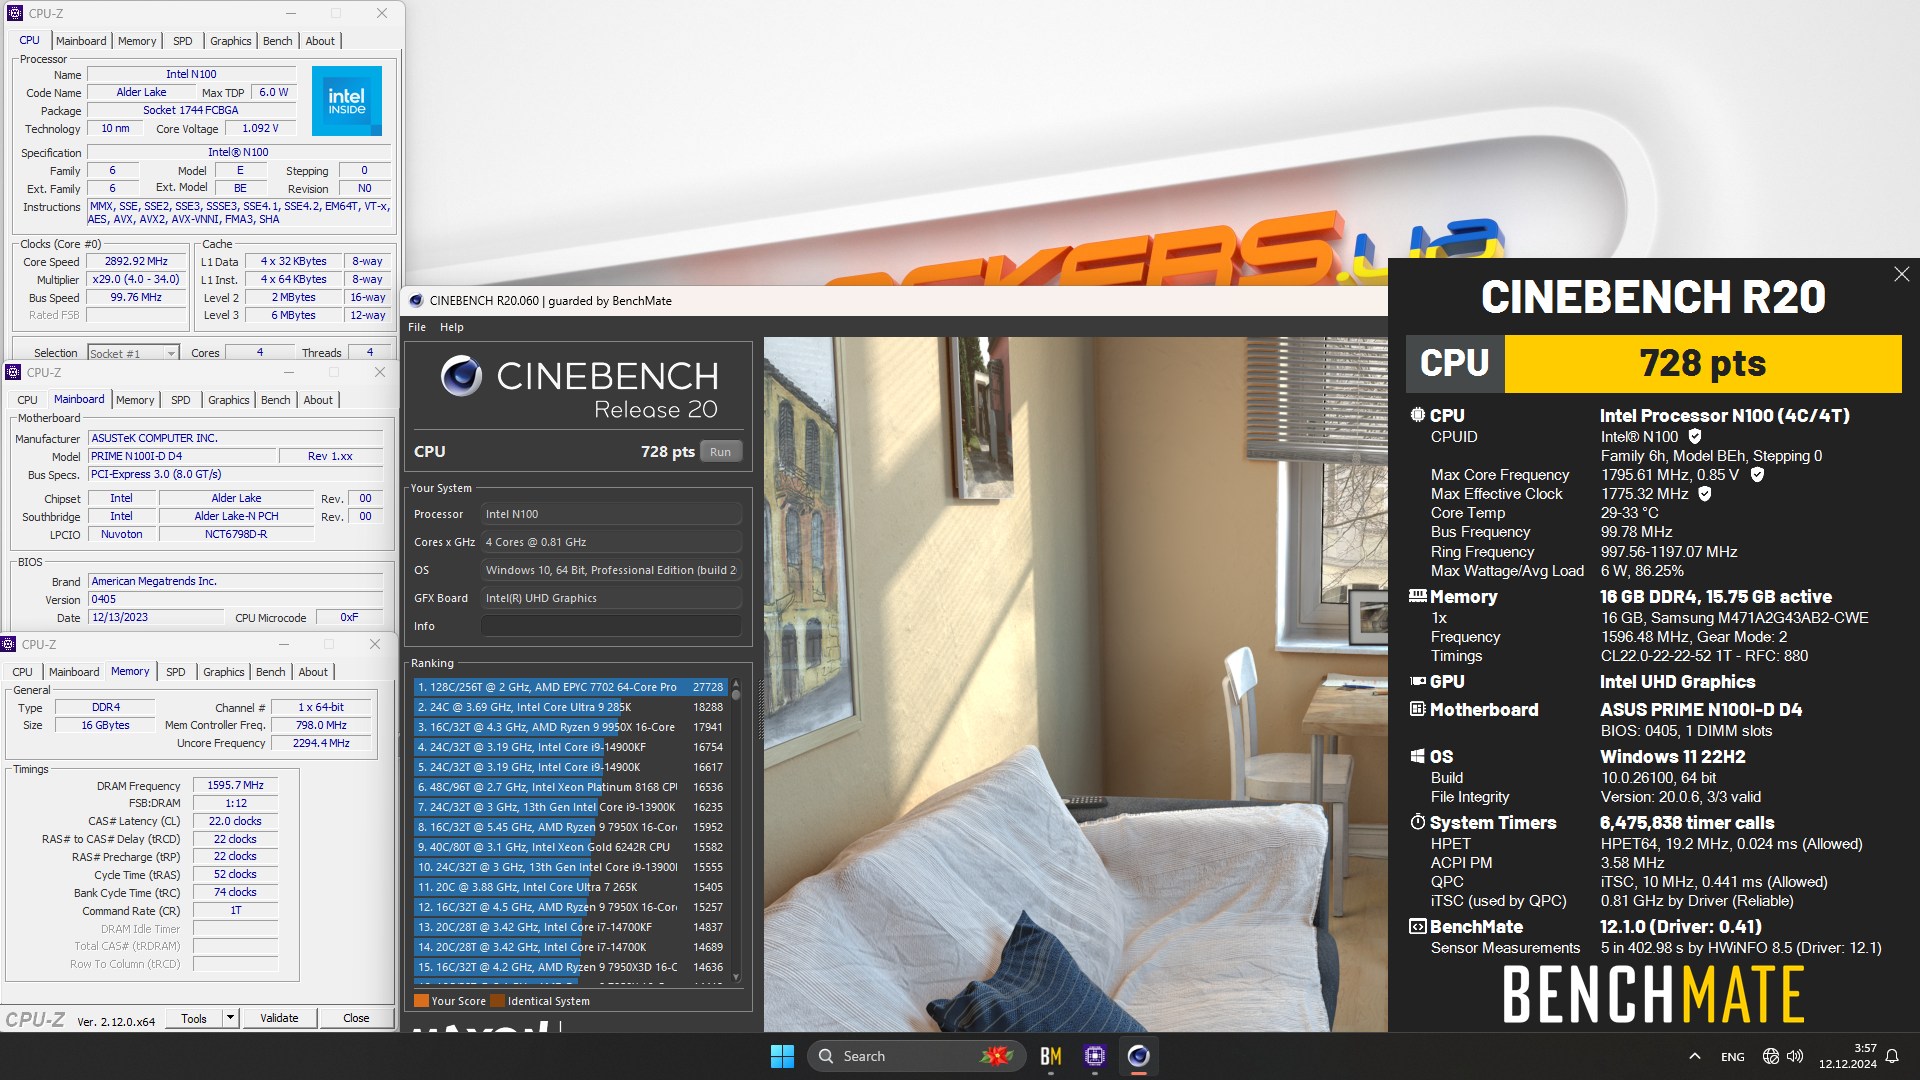Viewport: 1920px width, 1080px height.
Task: Click the DRAM Frequency value 1595.7 MHz
Action: point(235,785)
